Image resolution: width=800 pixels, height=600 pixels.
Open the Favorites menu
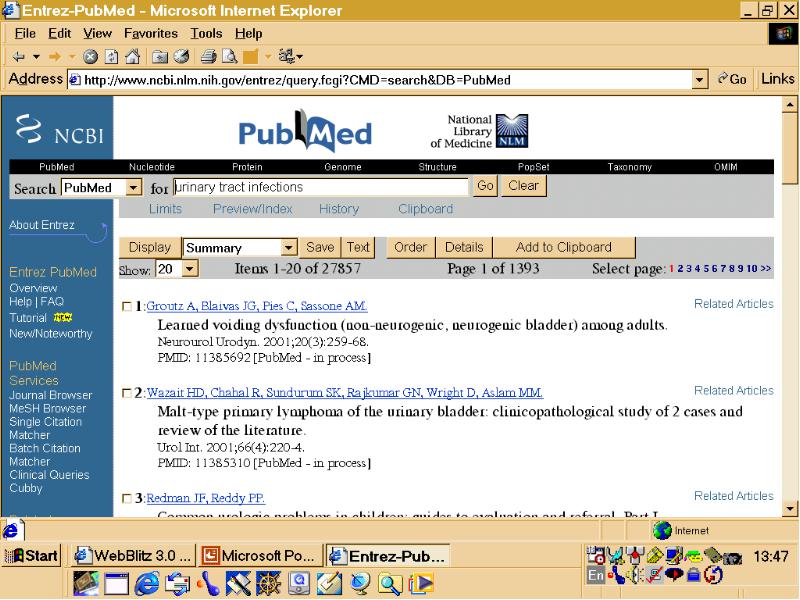point(151,34)
